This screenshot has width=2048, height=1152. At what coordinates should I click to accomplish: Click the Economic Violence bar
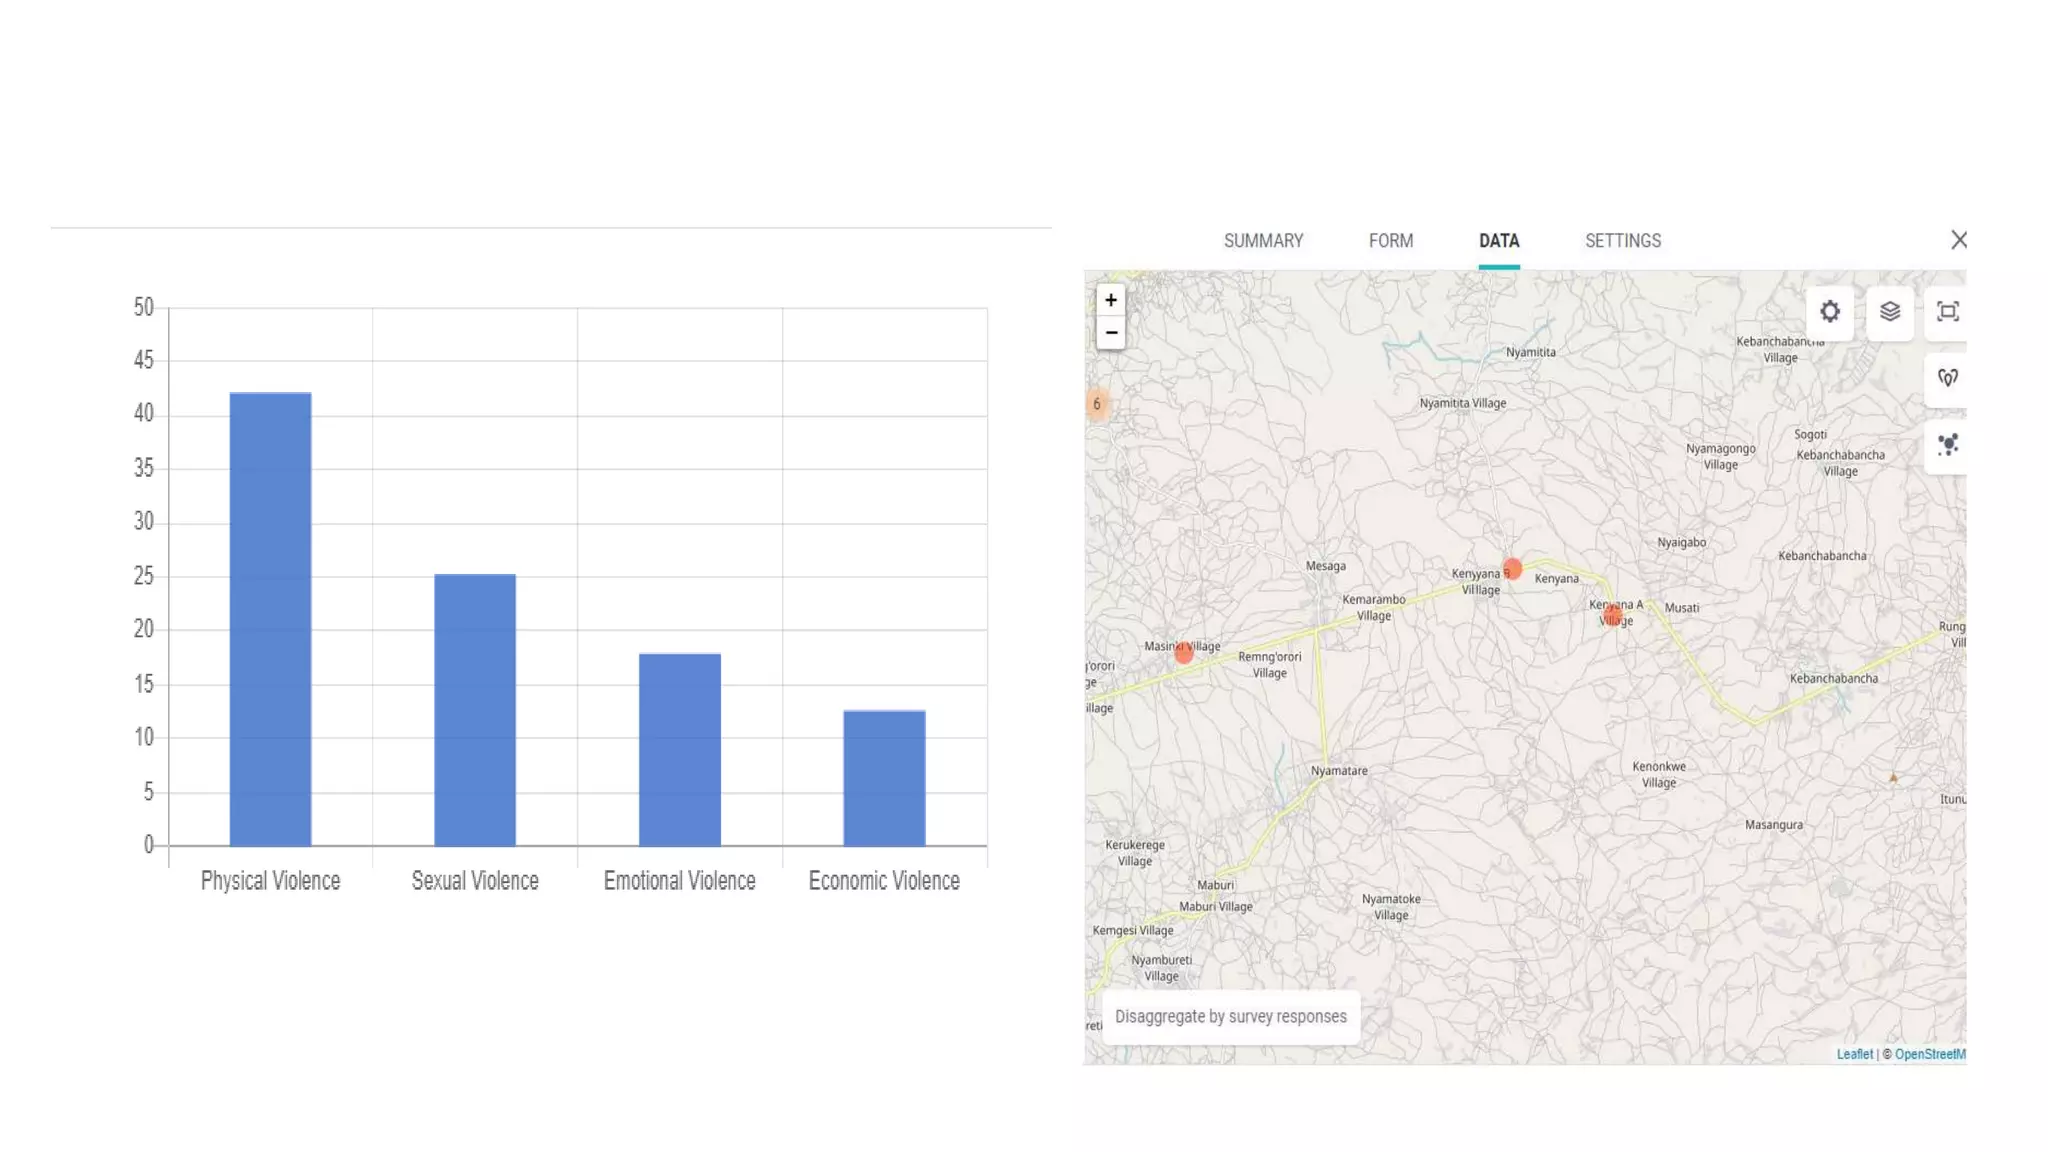(884, 778)
